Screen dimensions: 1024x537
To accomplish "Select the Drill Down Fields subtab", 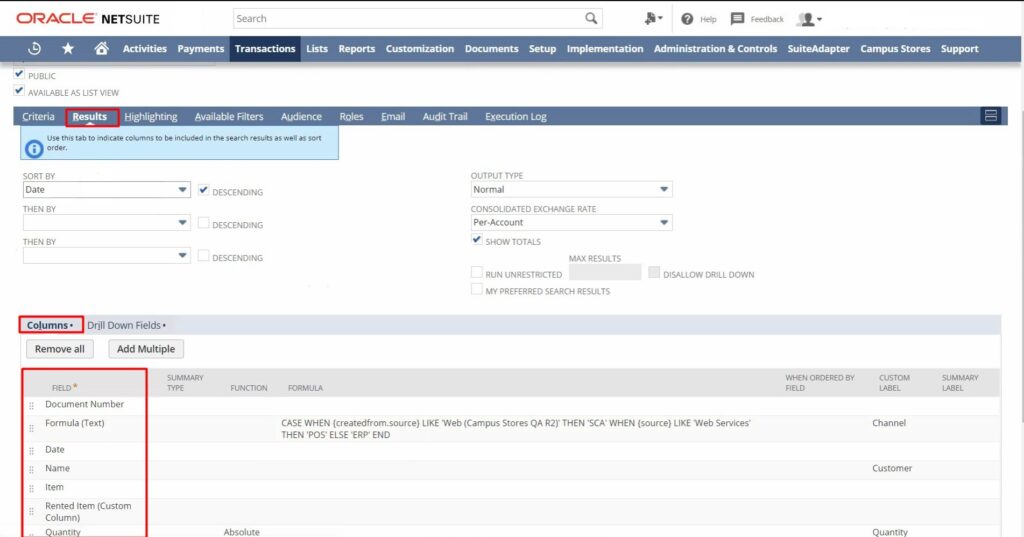I will (x=126, y=325).
